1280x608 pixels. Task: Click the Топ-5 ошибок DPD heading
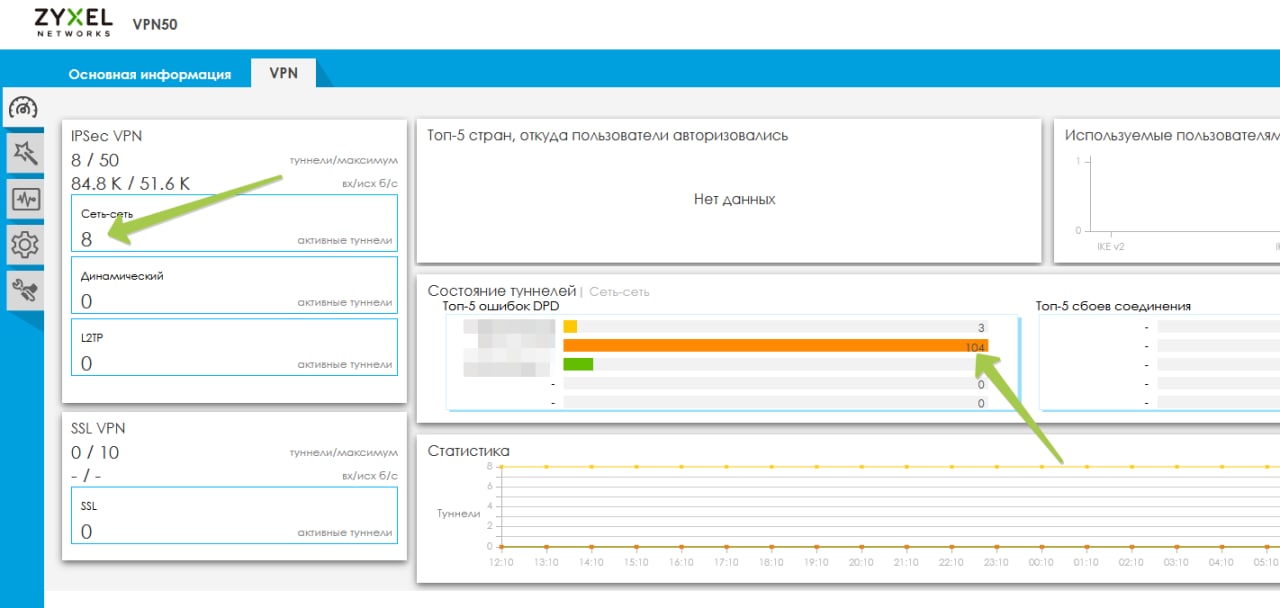click(x=500, y=306)
